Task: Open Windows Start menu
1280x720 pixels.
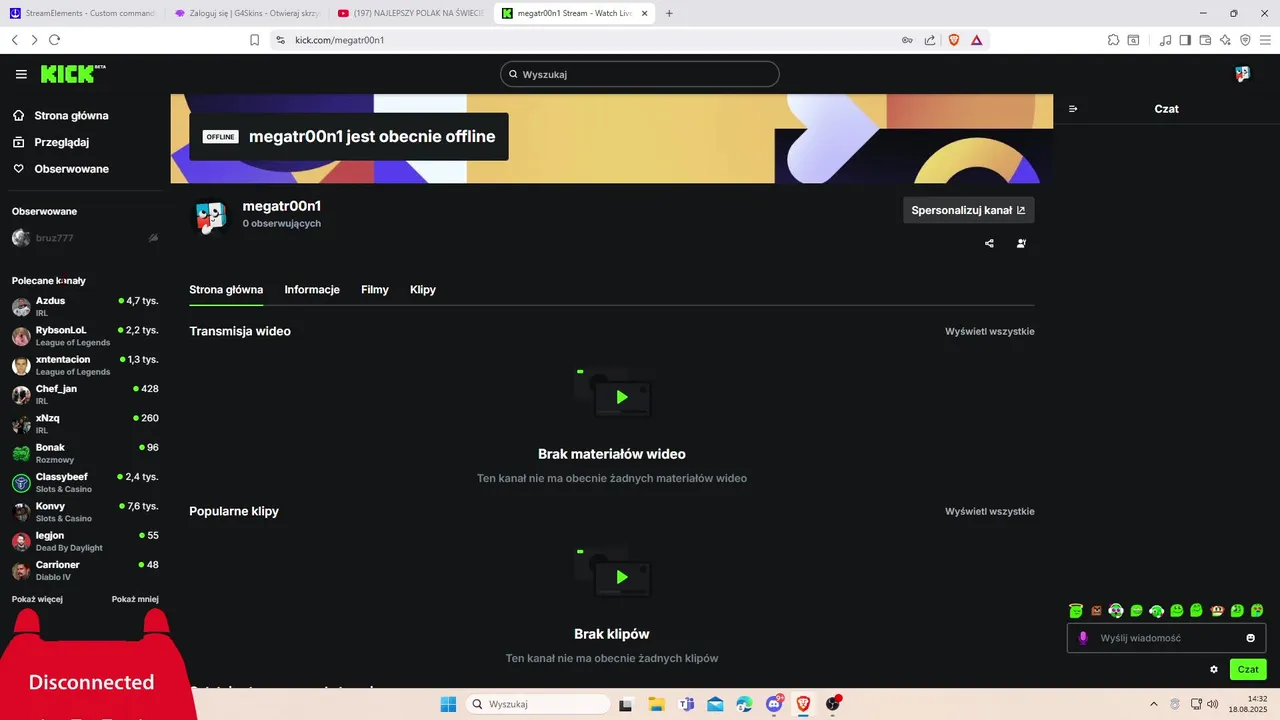Action: tap(448, 704)
